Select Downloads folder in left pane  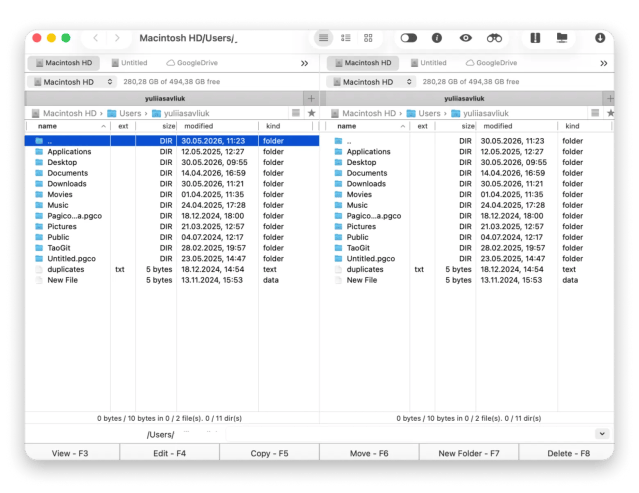pos(172,184)
